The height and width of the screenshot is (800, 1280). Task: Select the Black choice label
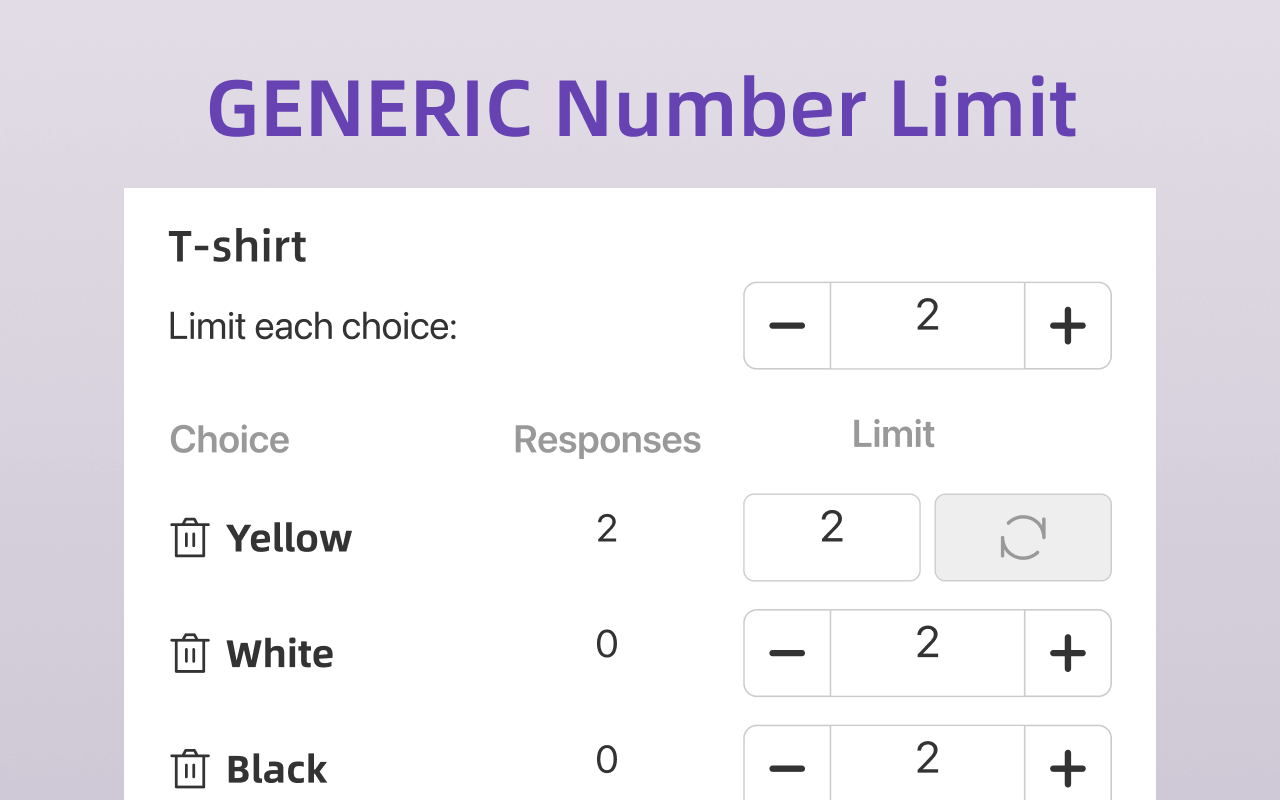tap(277, 770)
